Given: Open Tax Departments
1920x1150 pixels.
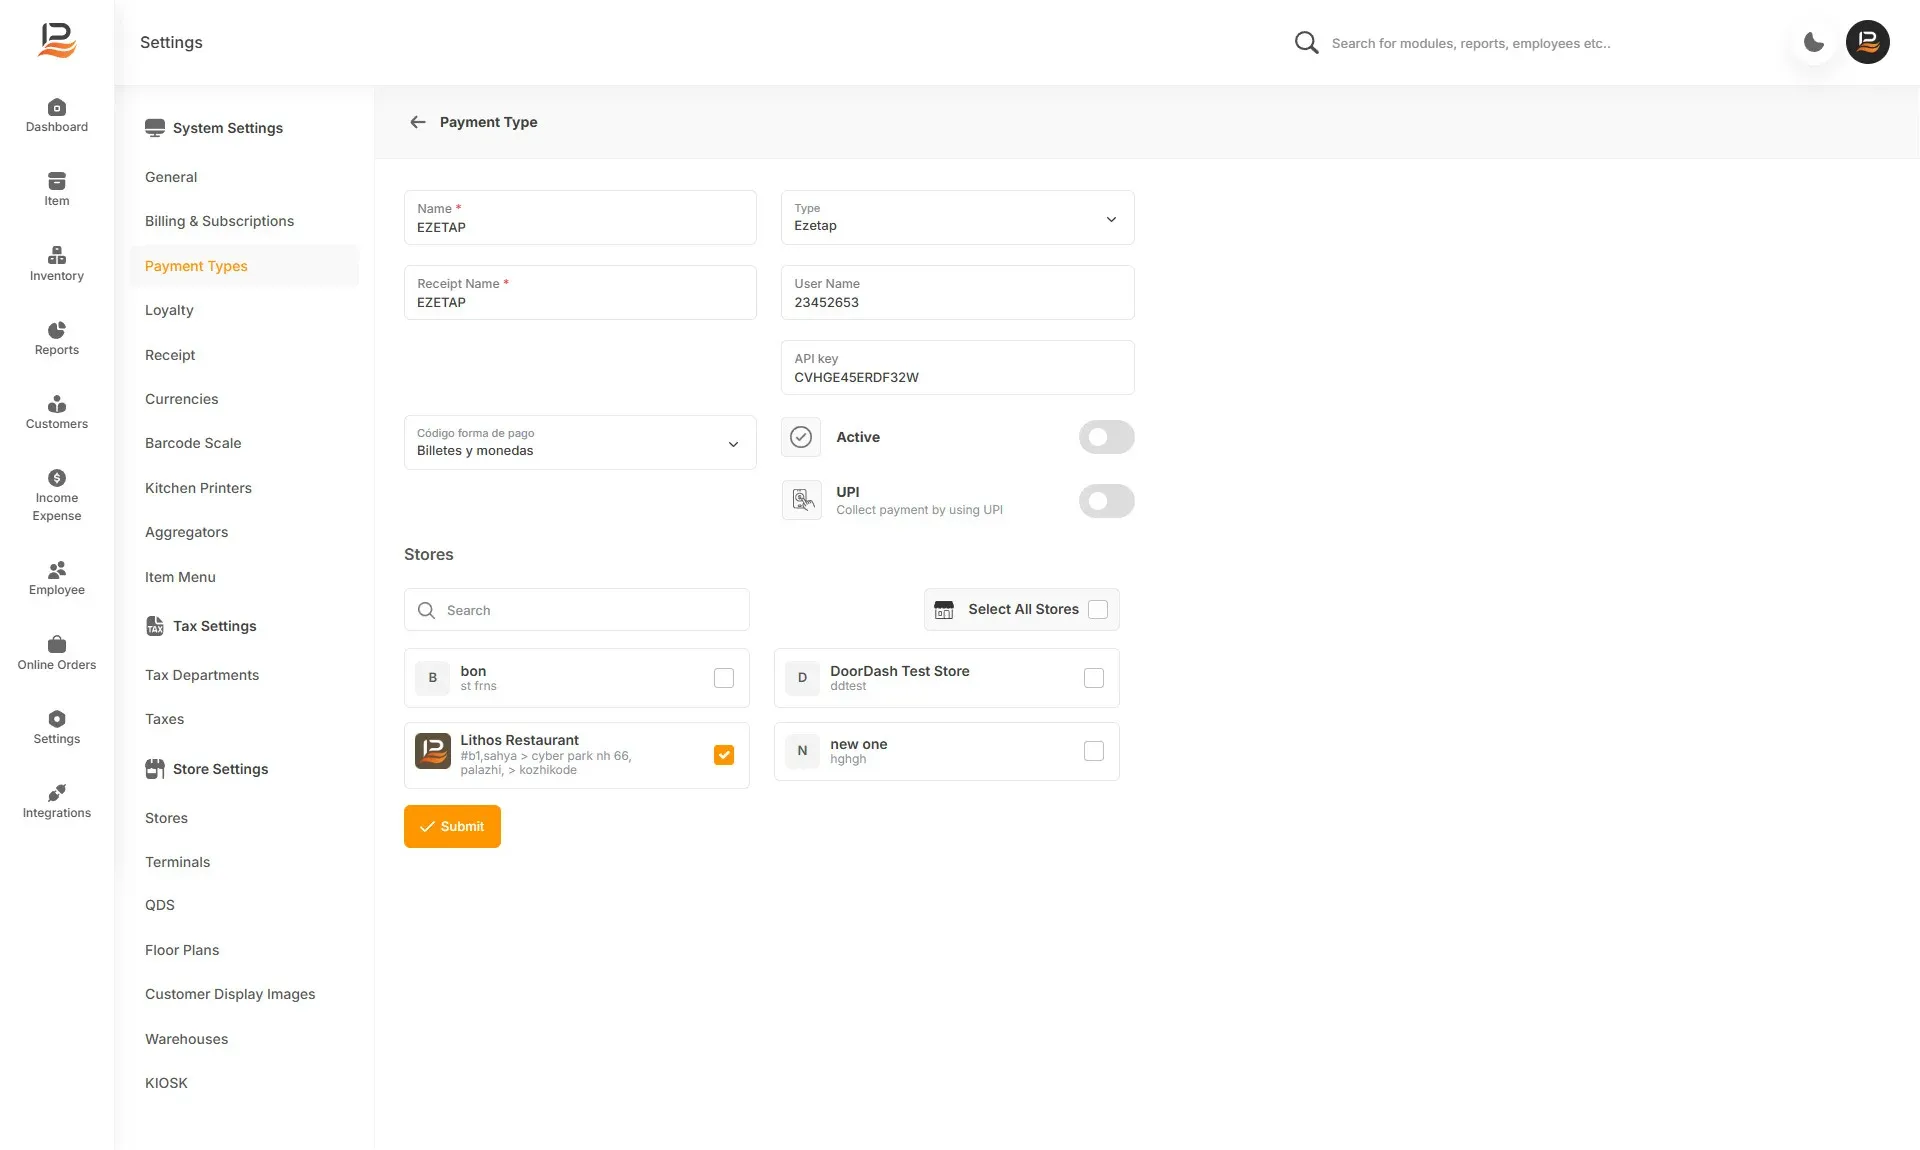Looking at the screenshot, I should pos(202,675).
